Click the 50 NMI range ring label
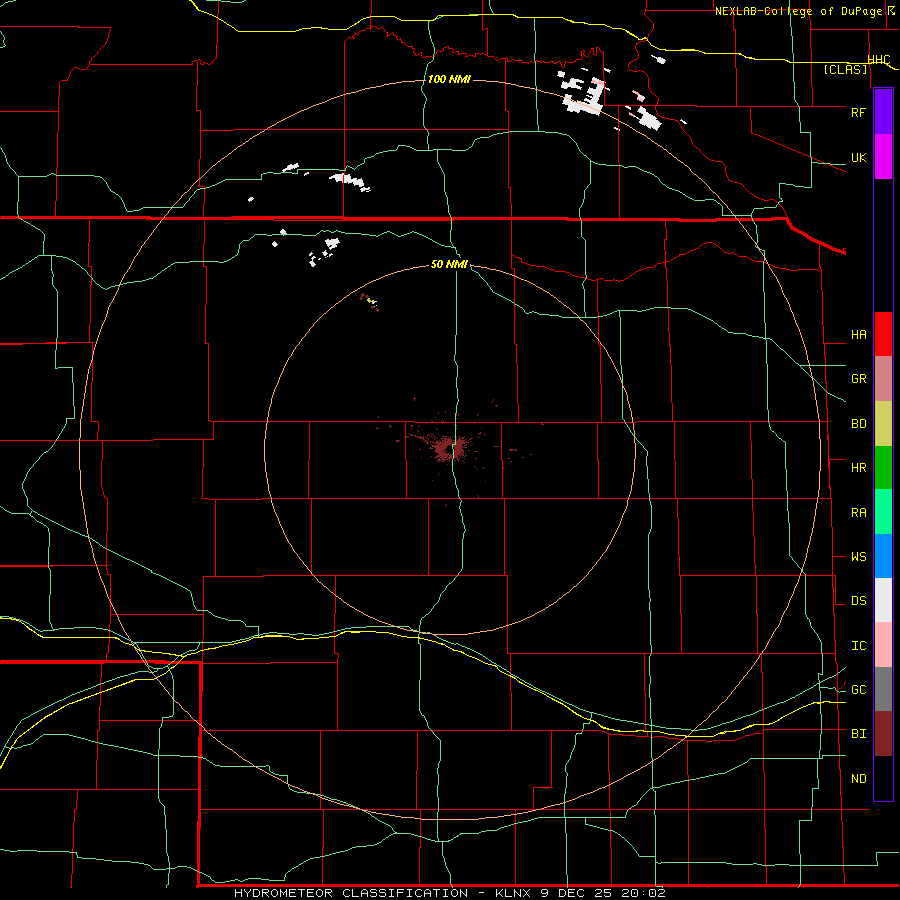Viewport: 900px width, 900px height. 449,264
